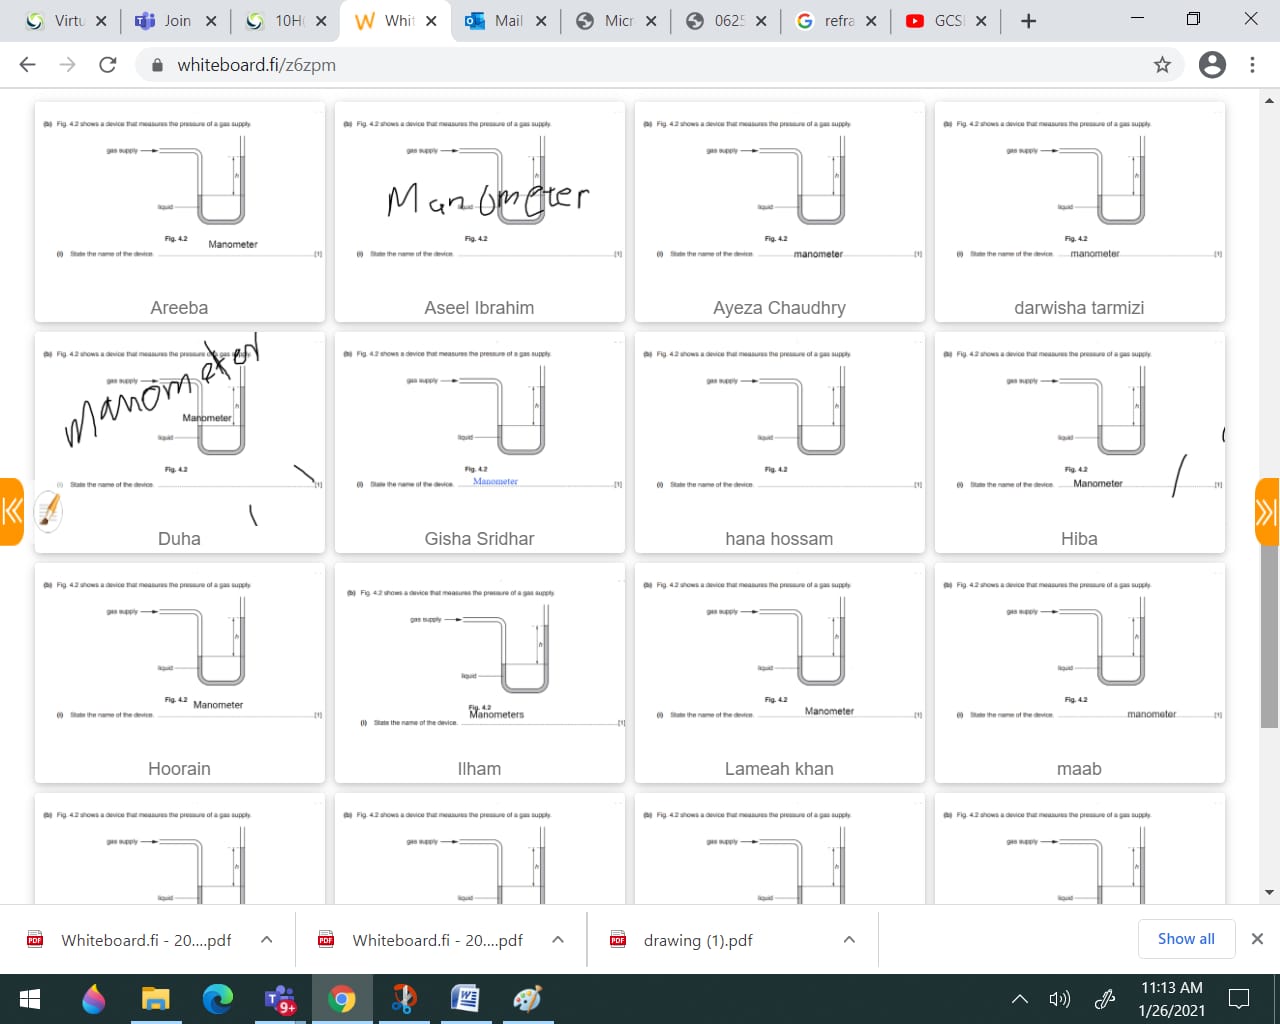Click the Show all downloads button

(x=1186, y=939)
